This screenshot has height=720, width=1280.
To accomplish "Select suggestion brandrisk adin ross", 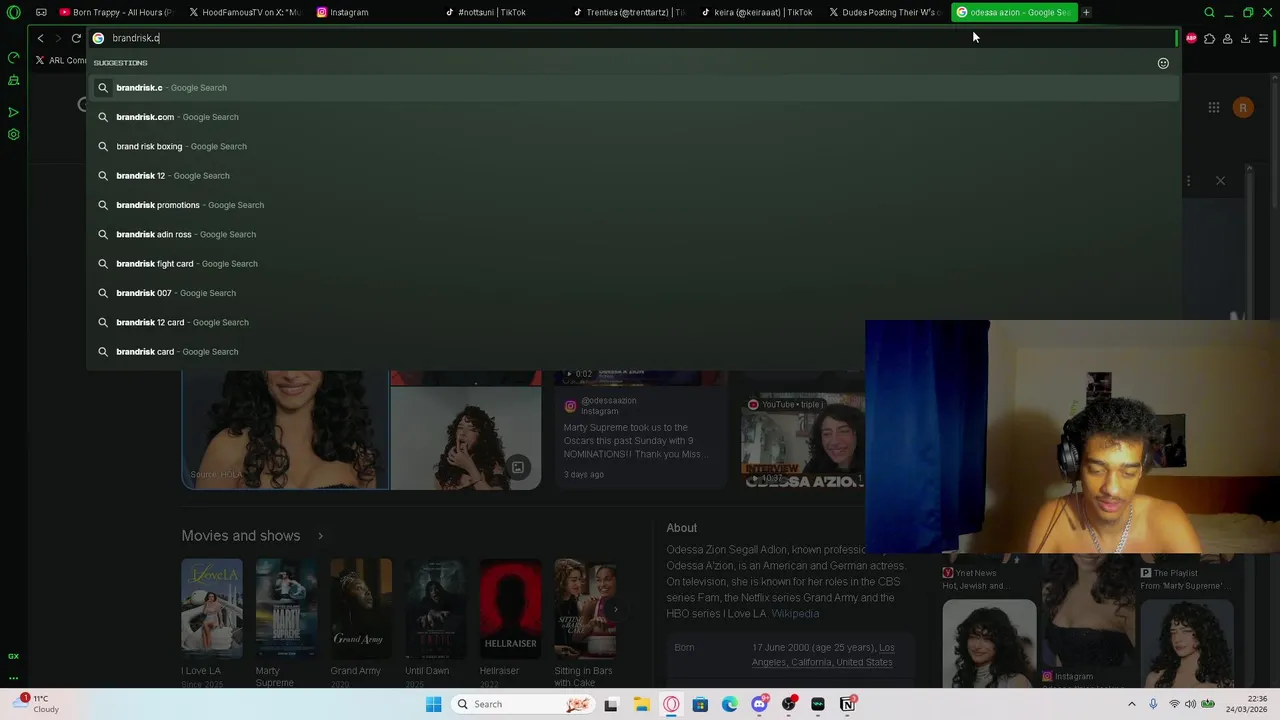I will tap(632, 234).
